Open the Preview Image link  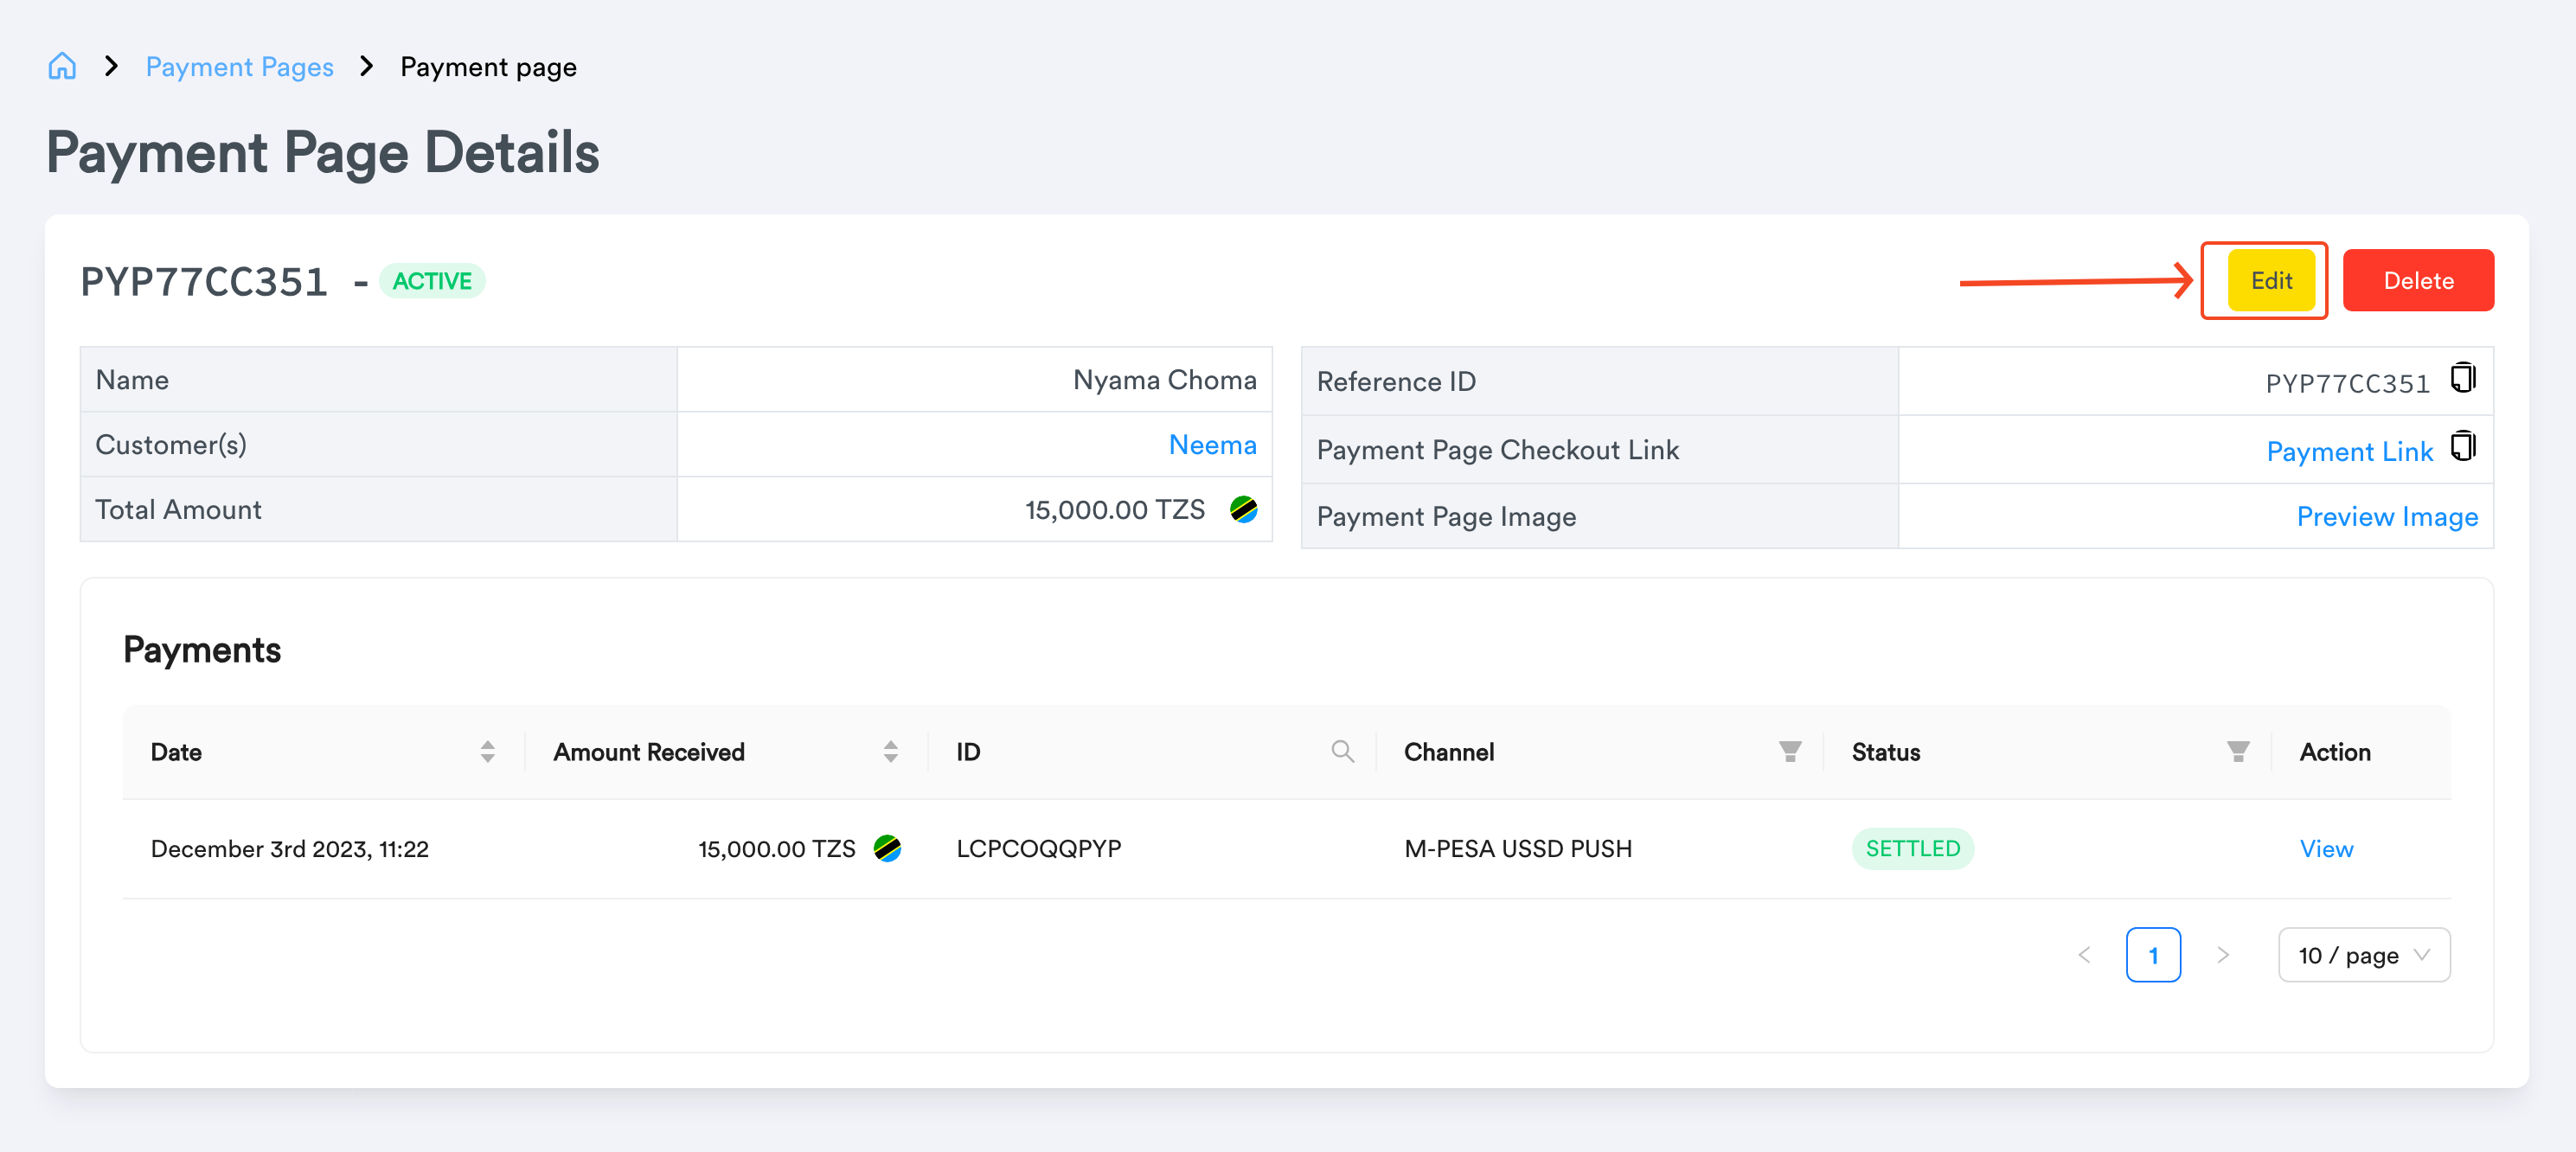(2387, 517)
